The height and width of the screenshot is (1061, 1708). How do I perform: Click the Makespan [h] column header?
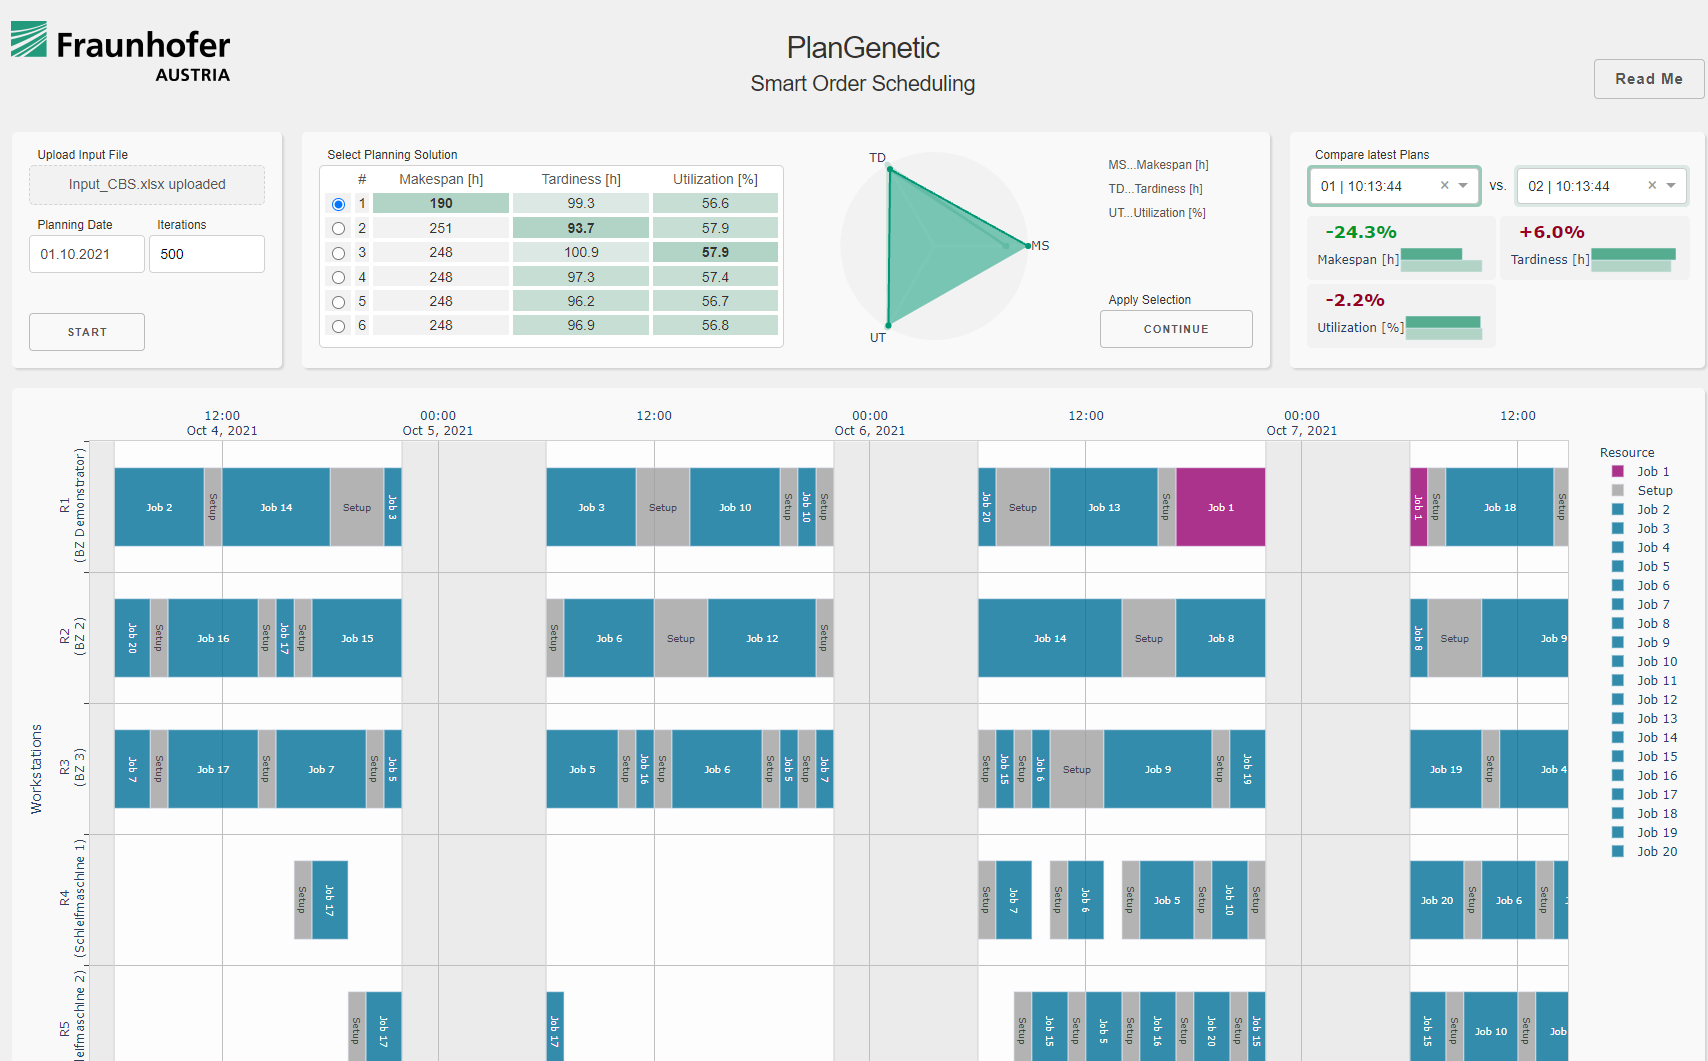pyautogui.click(x=441, y=180)
